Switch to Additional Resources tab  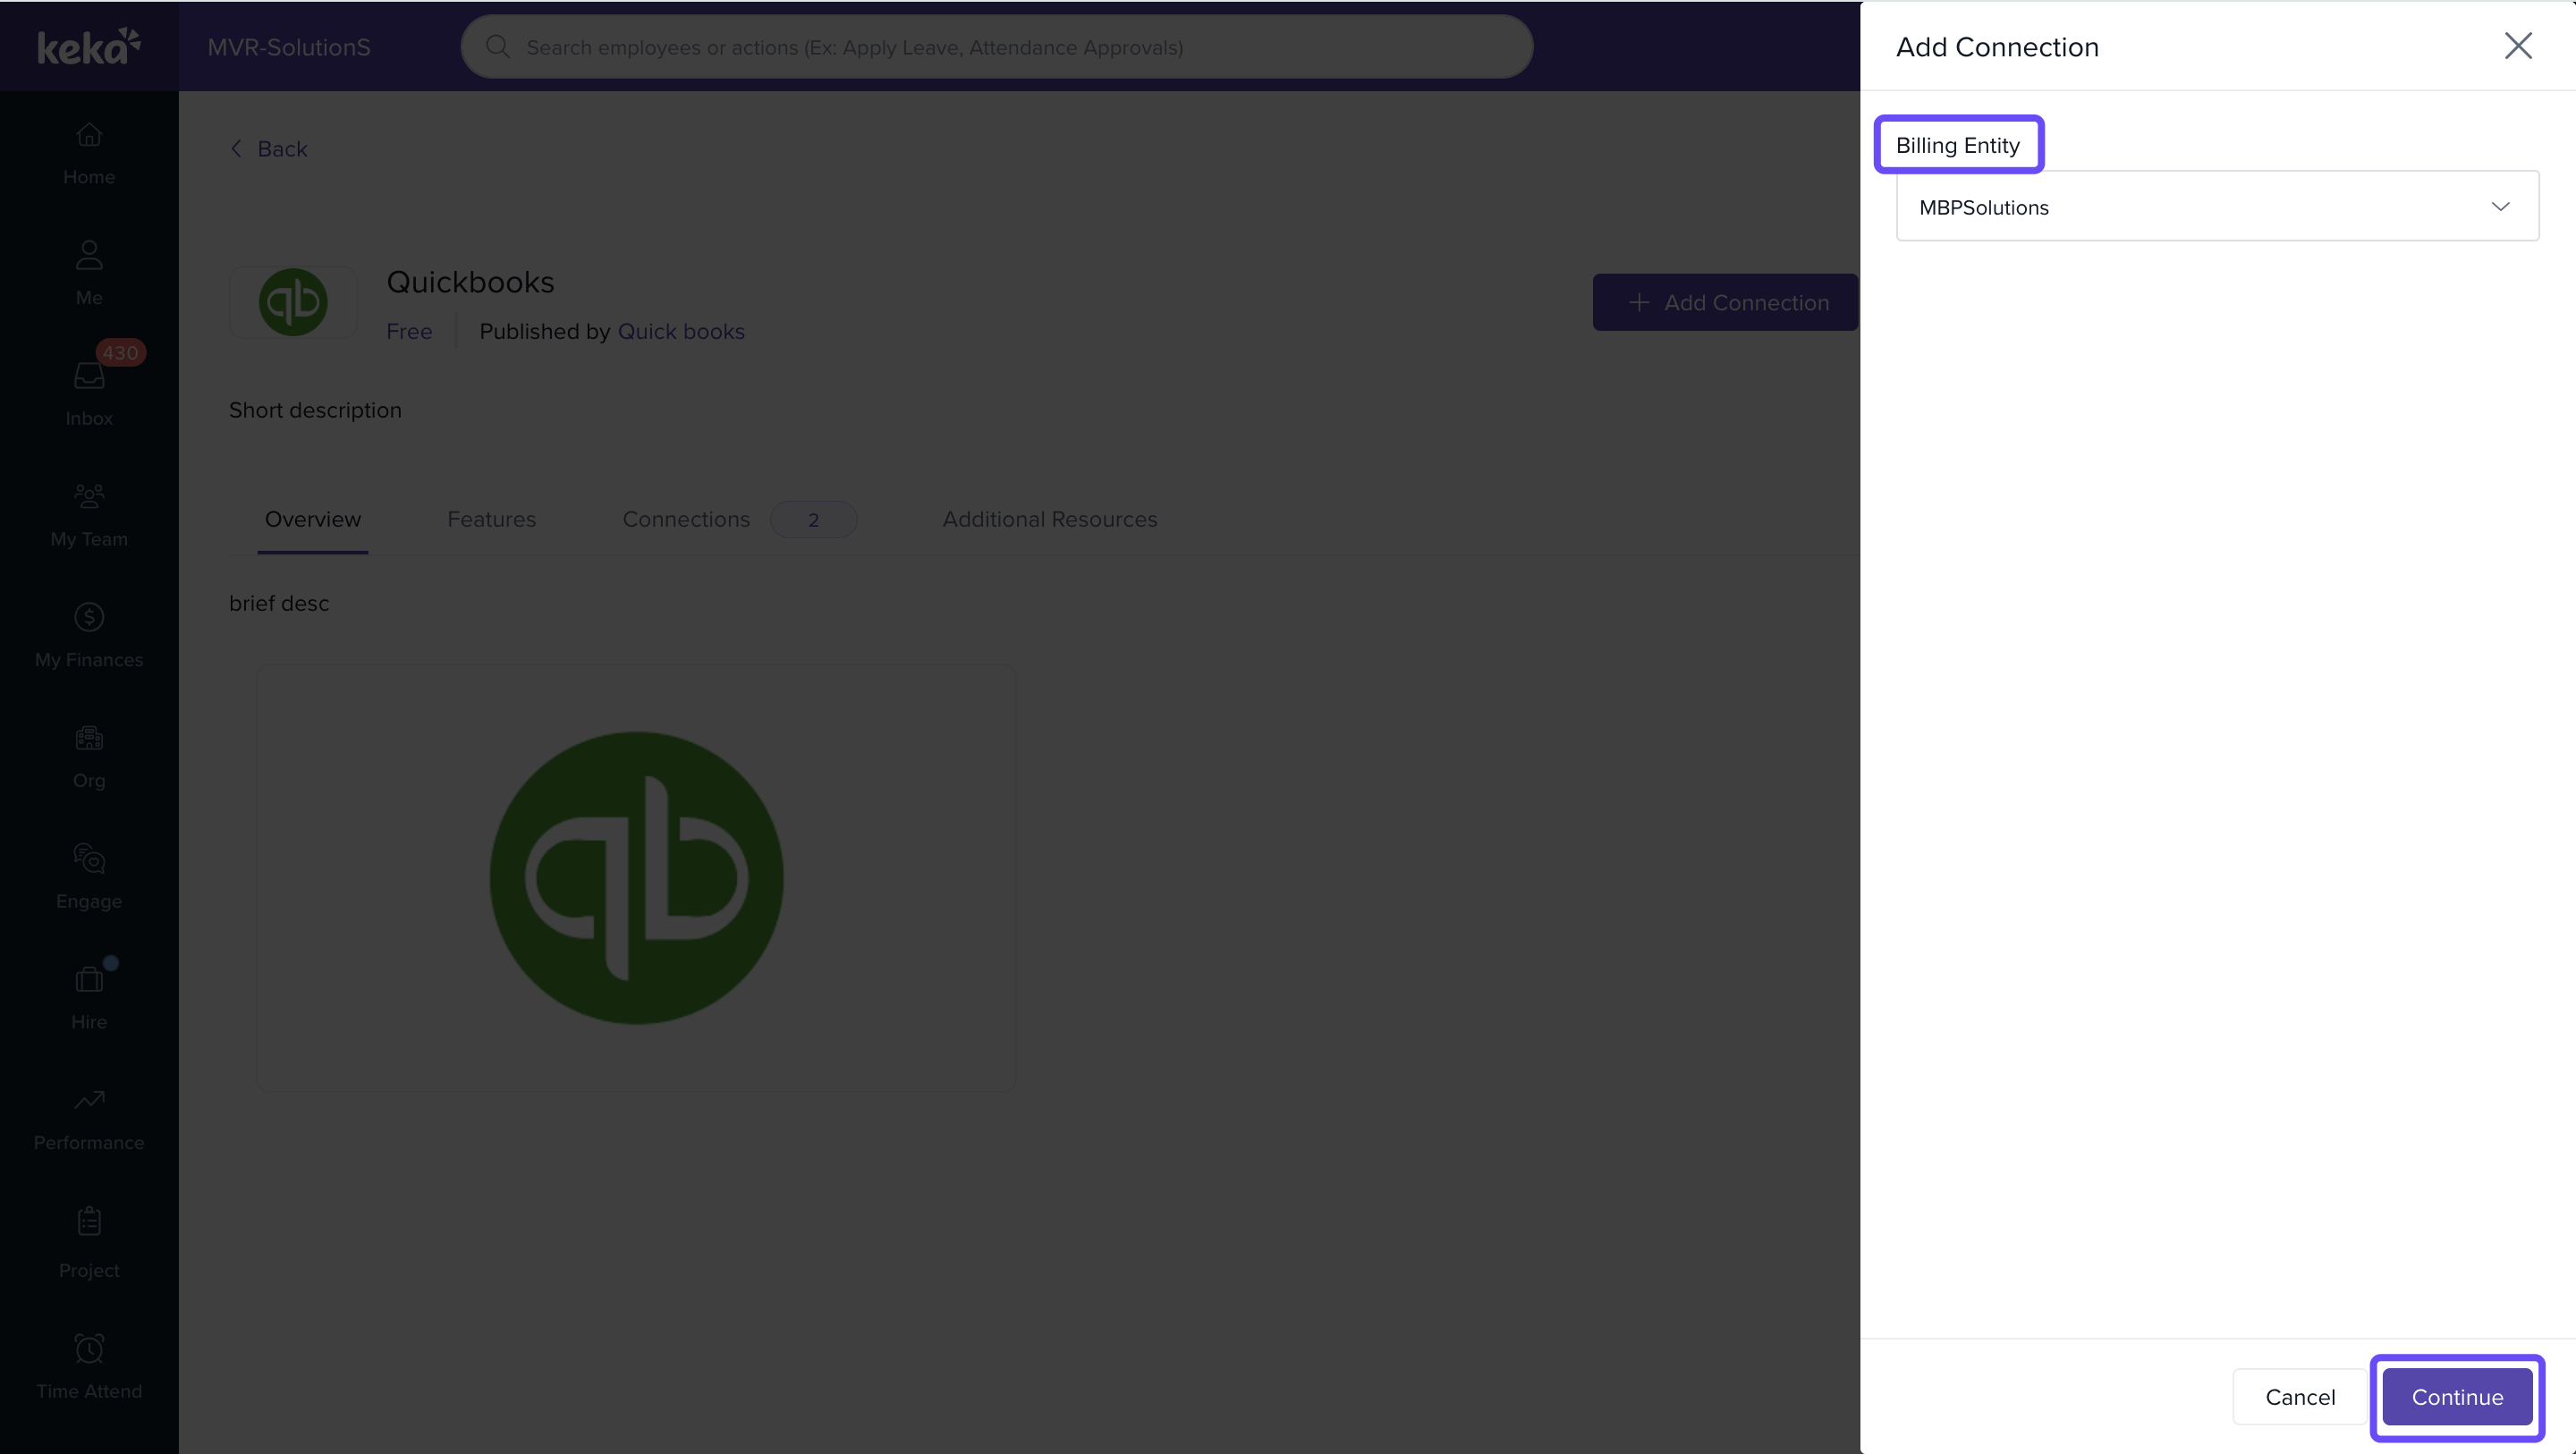tap(1049, 519)
